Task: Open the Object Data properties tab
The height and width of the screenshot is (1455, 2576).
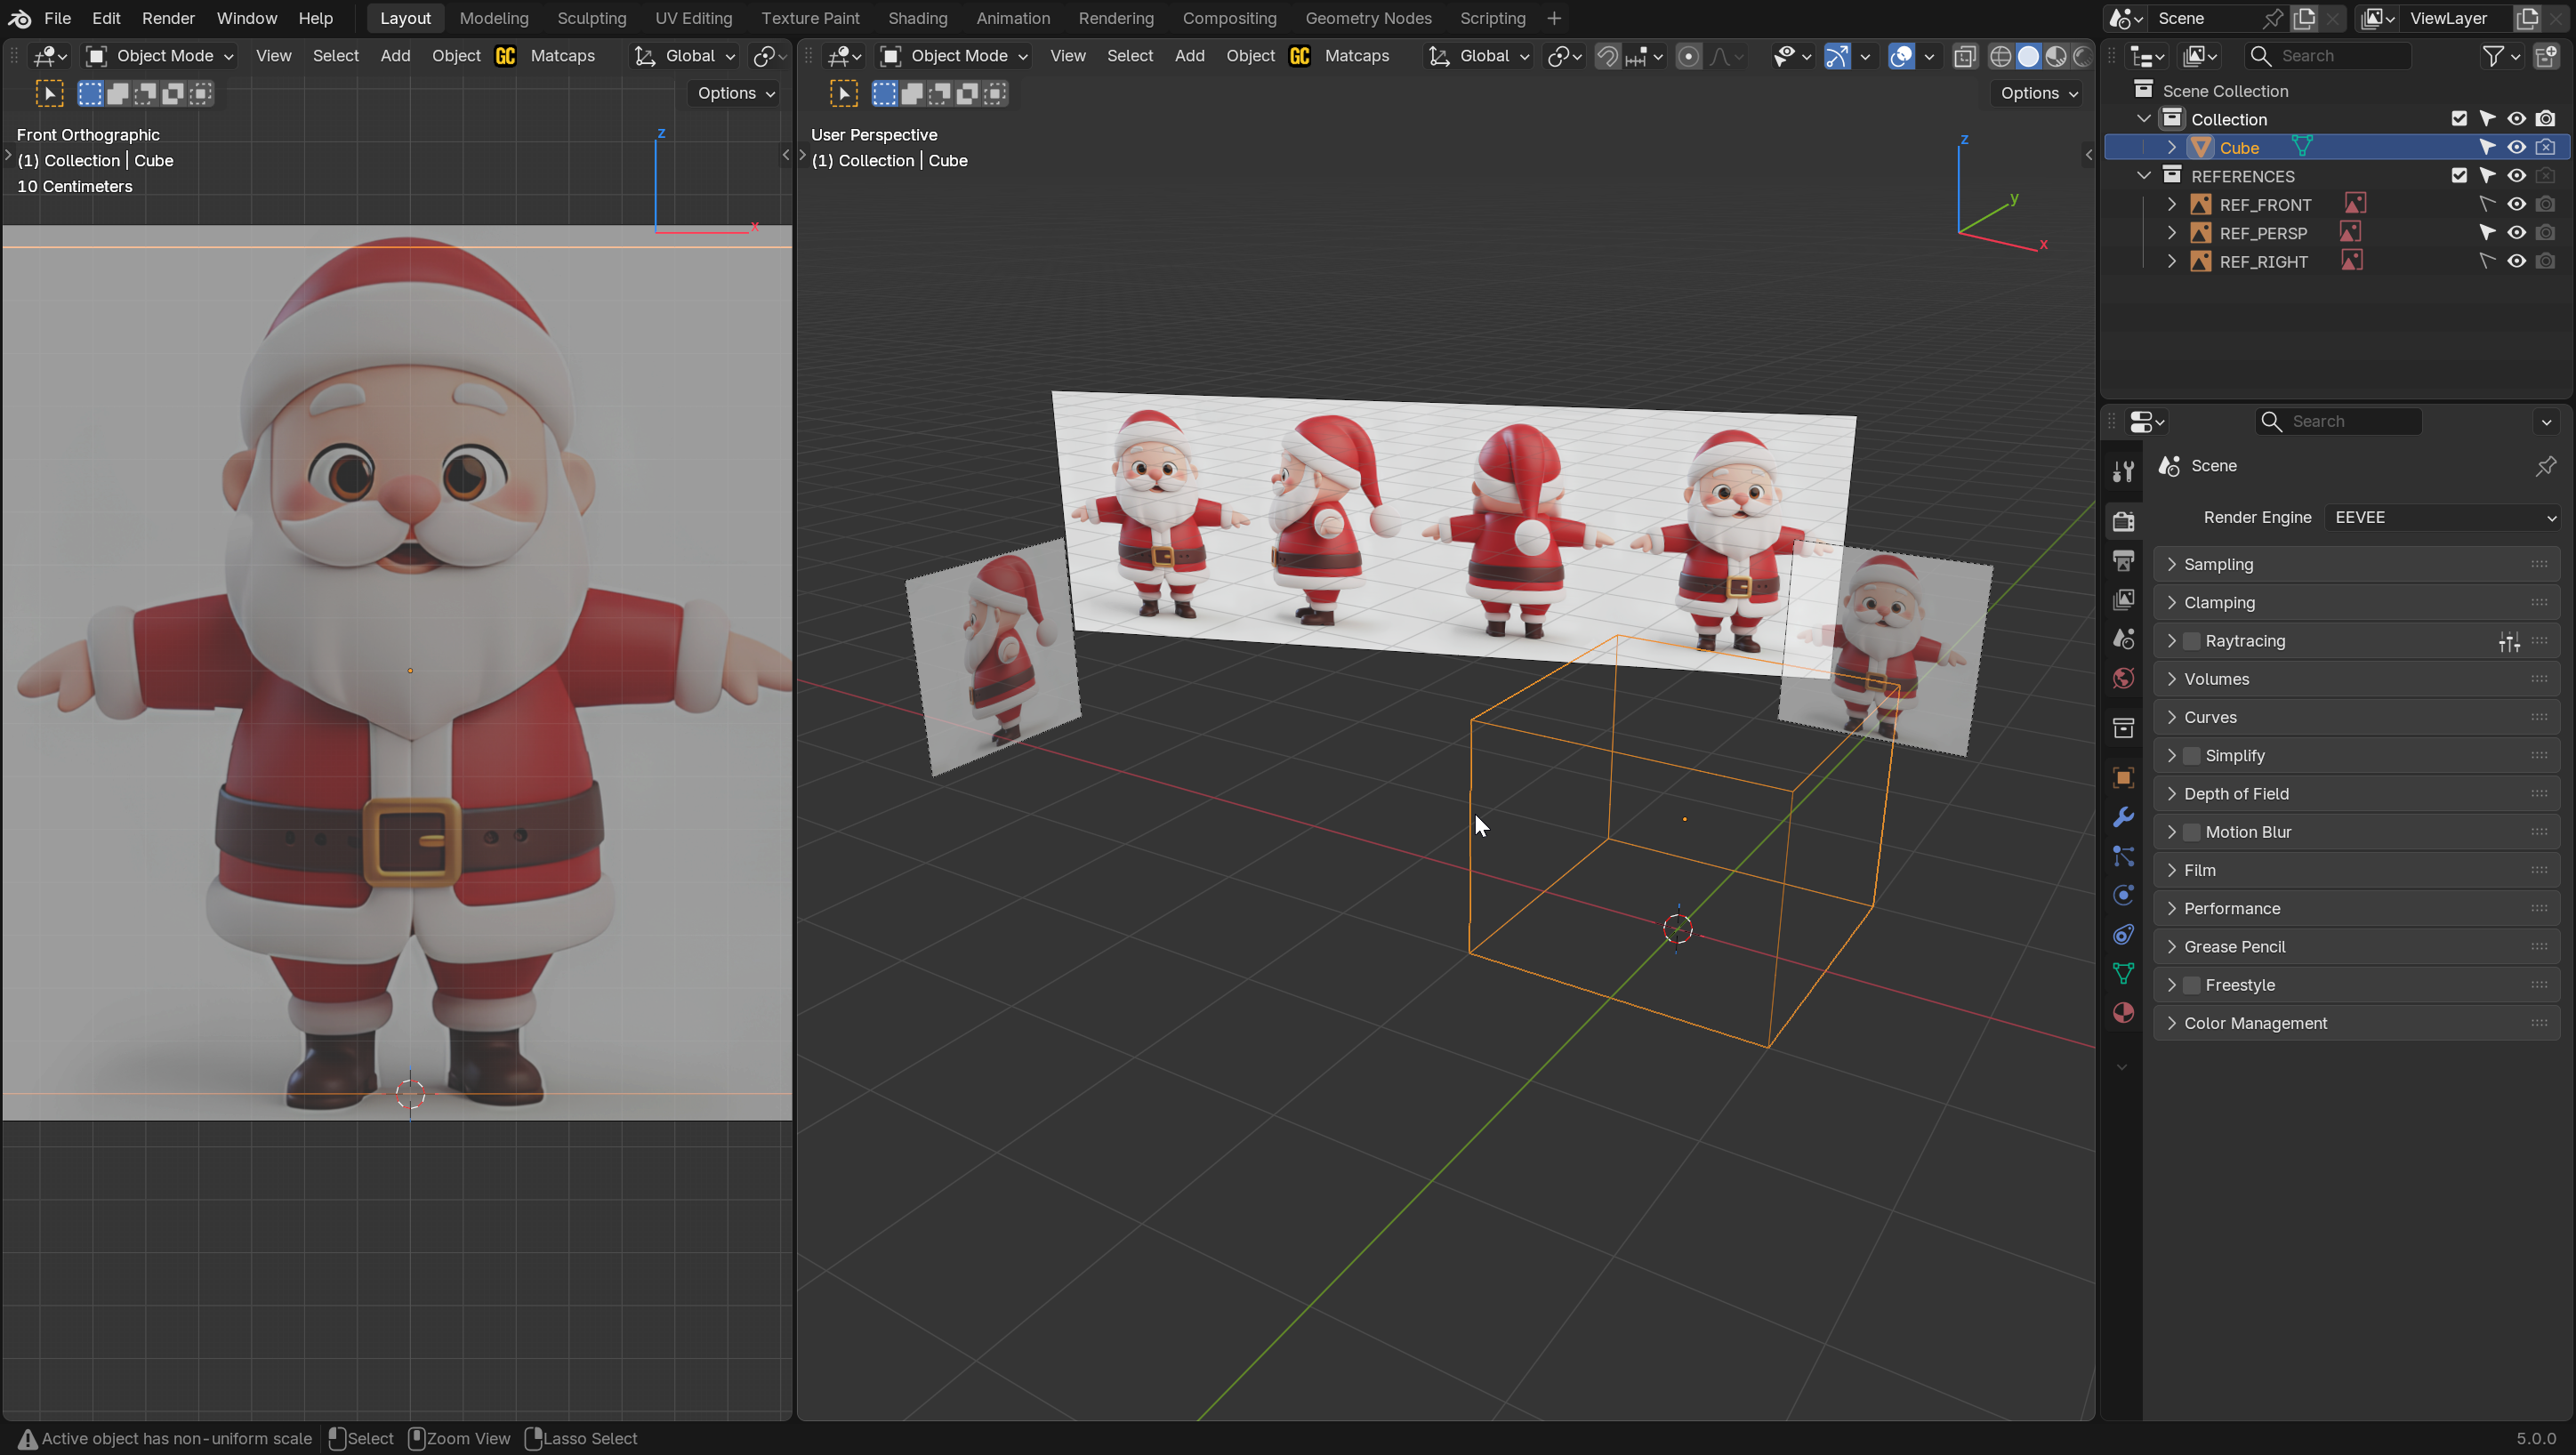Action: click(2123, 973)
